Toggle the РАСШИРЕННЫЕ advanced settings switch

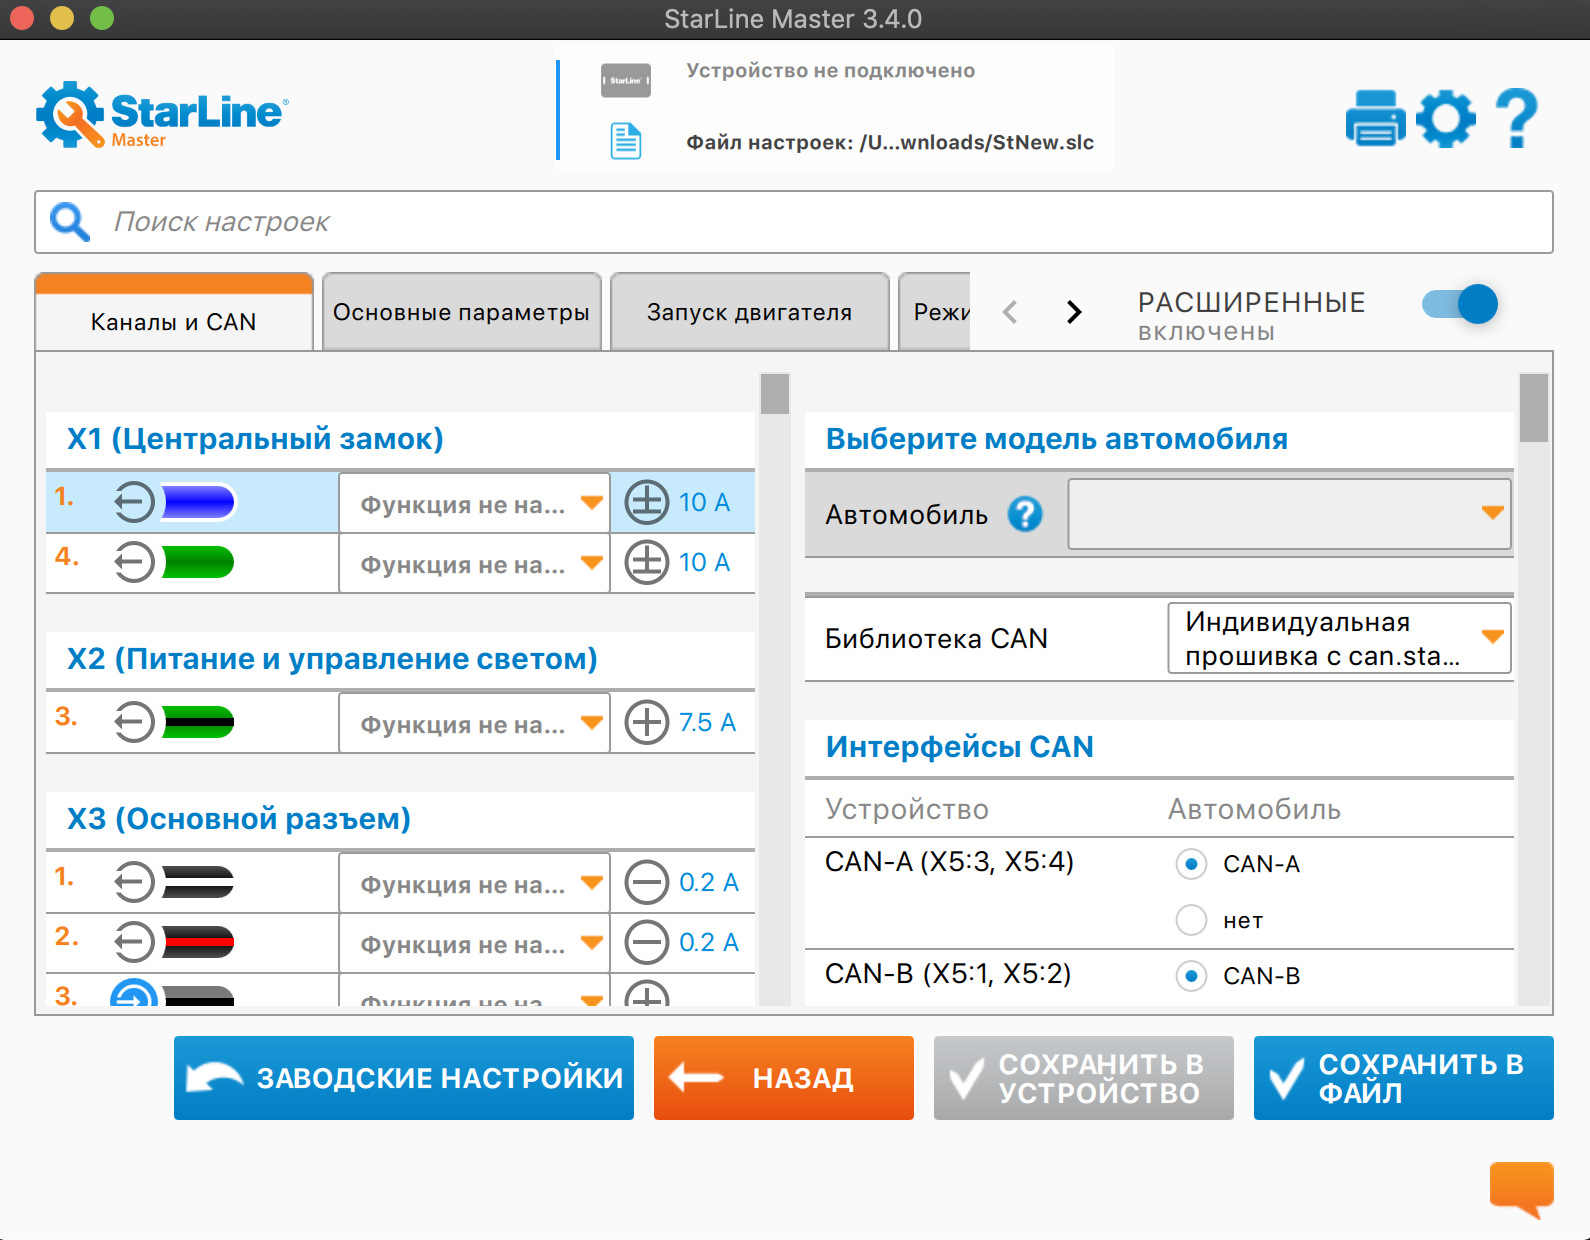pyautogui.click(x=1460, y=304)
